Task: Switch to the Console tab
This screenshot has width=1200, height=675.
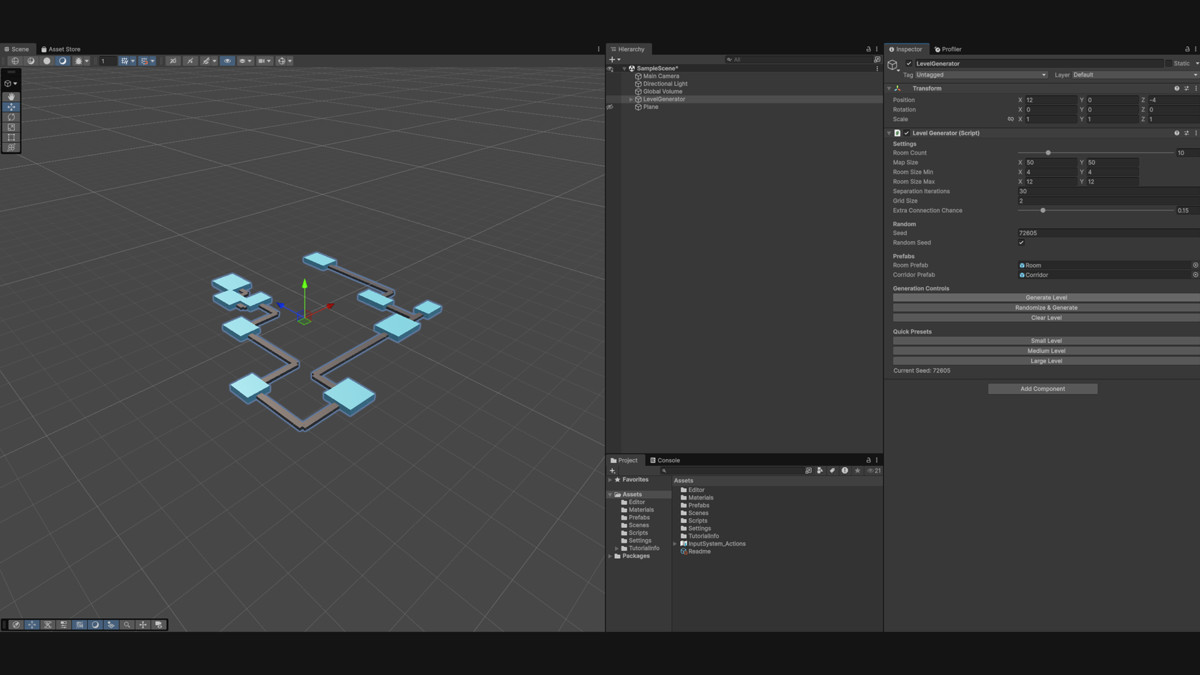Action: point(665,460)
